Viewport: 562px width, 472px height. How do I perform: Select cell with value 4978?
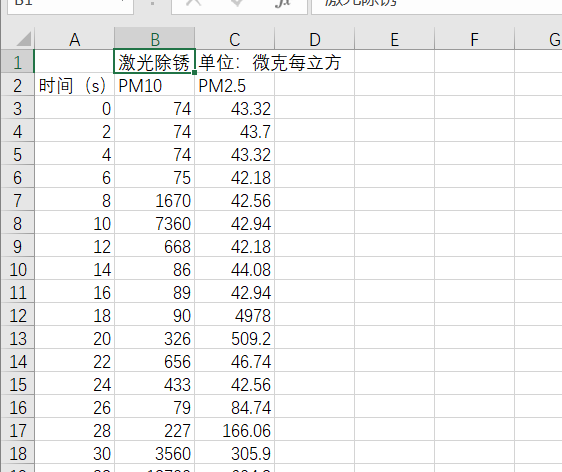(x=234, y=316)
